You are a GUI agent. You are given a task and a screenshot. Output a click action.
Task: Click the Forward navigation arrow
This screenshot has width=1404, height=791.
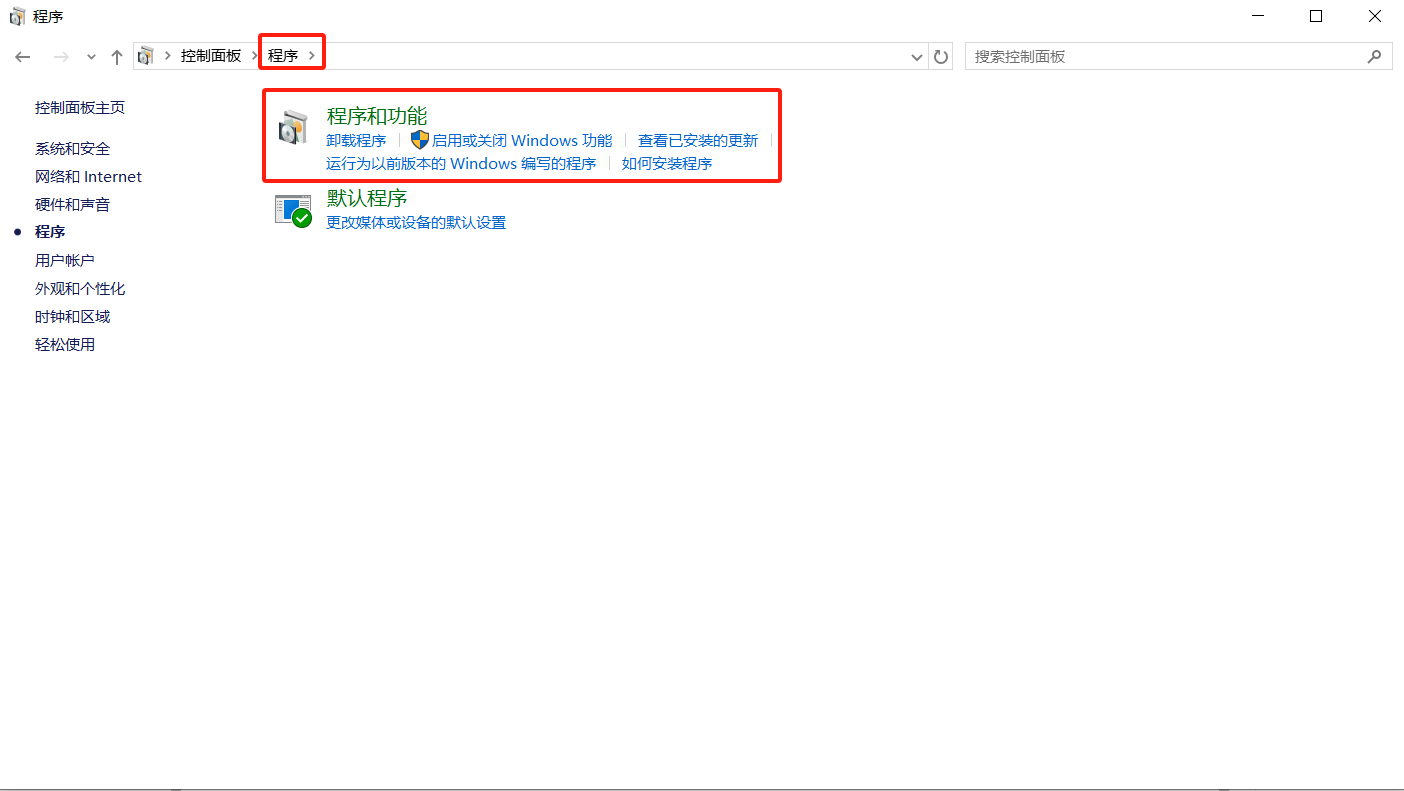coord(61,57)
